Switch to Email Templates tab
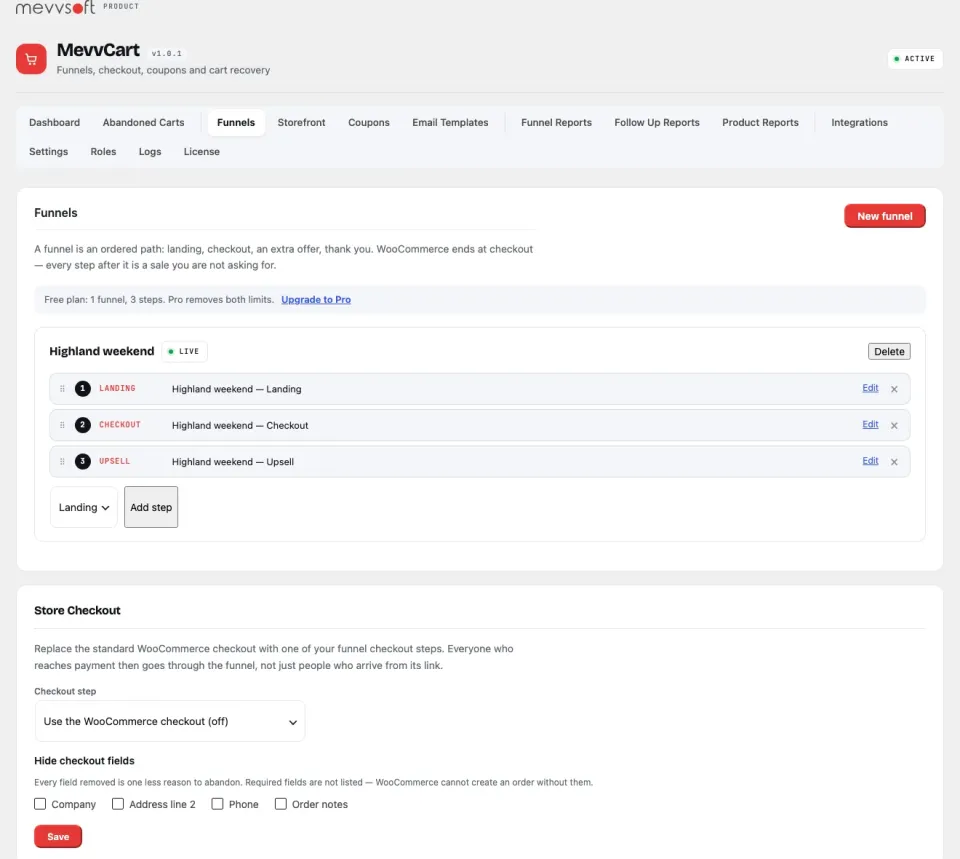Viewport: 960px width, 859px height. (x=450, y=122)
